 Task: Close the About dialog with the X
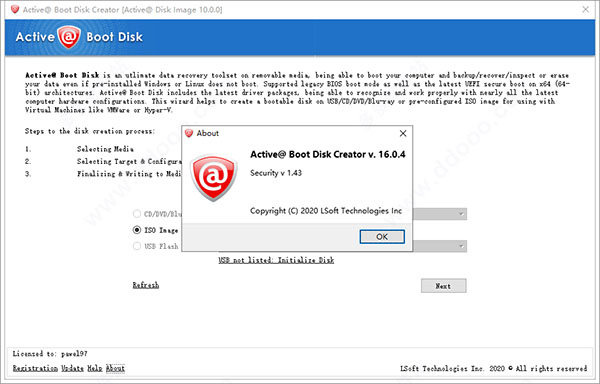point(403,133)
